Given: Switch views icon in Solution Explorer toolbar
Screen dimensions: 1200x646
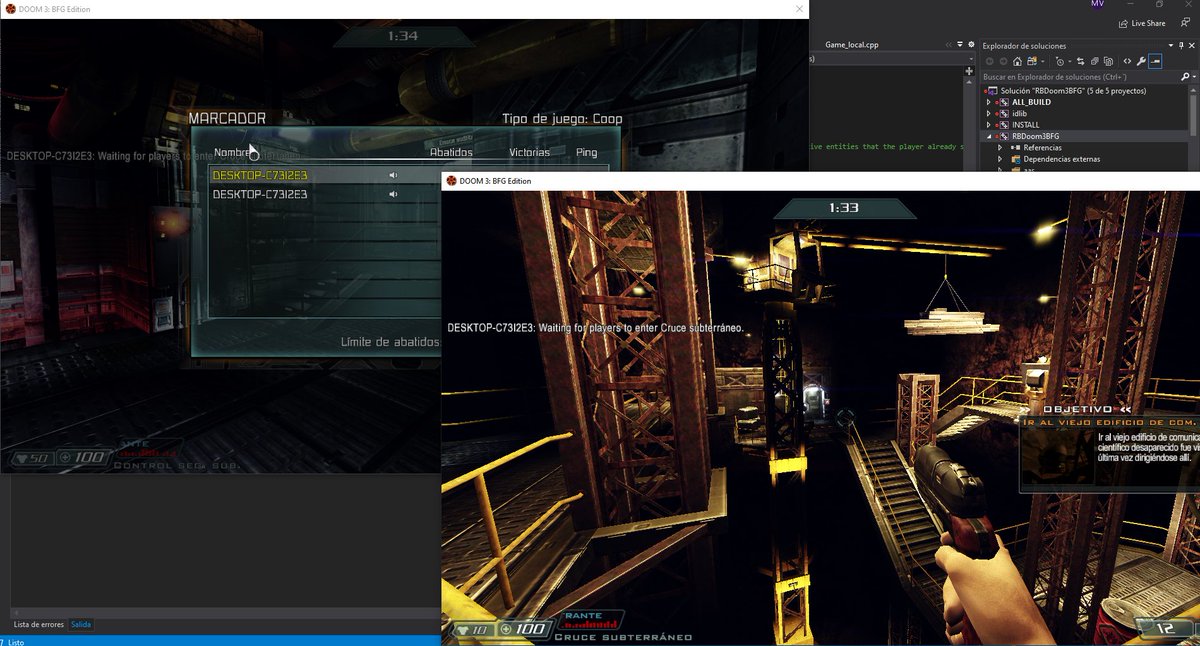Looking at the screenshot, I should tap(1032, 61).
